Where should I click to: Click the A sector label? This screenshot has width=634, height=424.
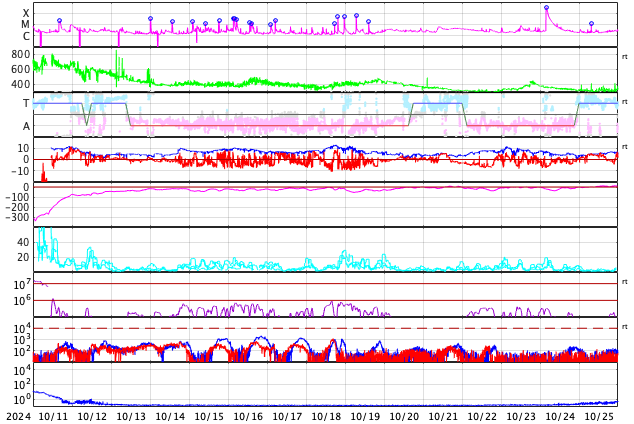[26, 126]
